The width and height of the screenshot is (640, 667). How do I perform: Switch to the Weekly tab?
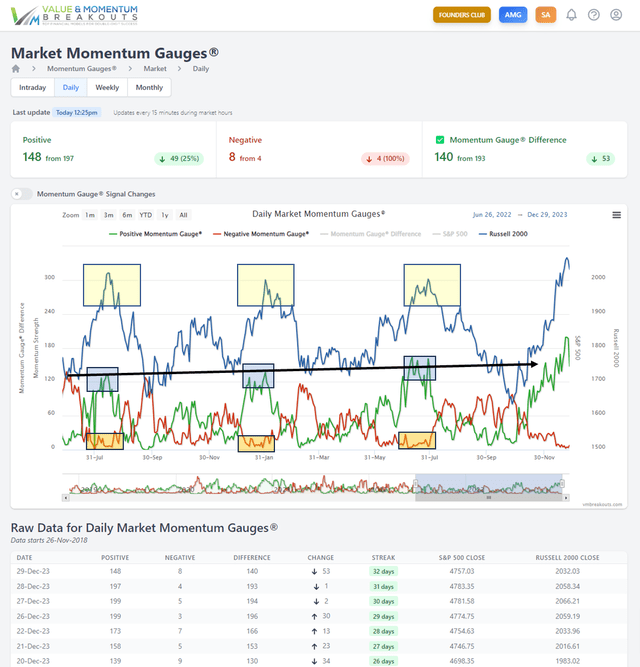107,87
